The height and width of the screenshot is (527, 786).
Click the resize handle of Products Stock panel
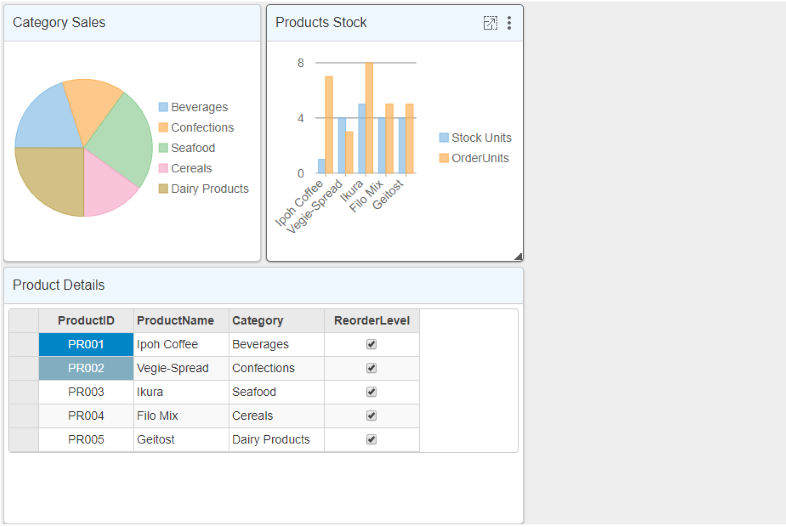pos(518,256)
